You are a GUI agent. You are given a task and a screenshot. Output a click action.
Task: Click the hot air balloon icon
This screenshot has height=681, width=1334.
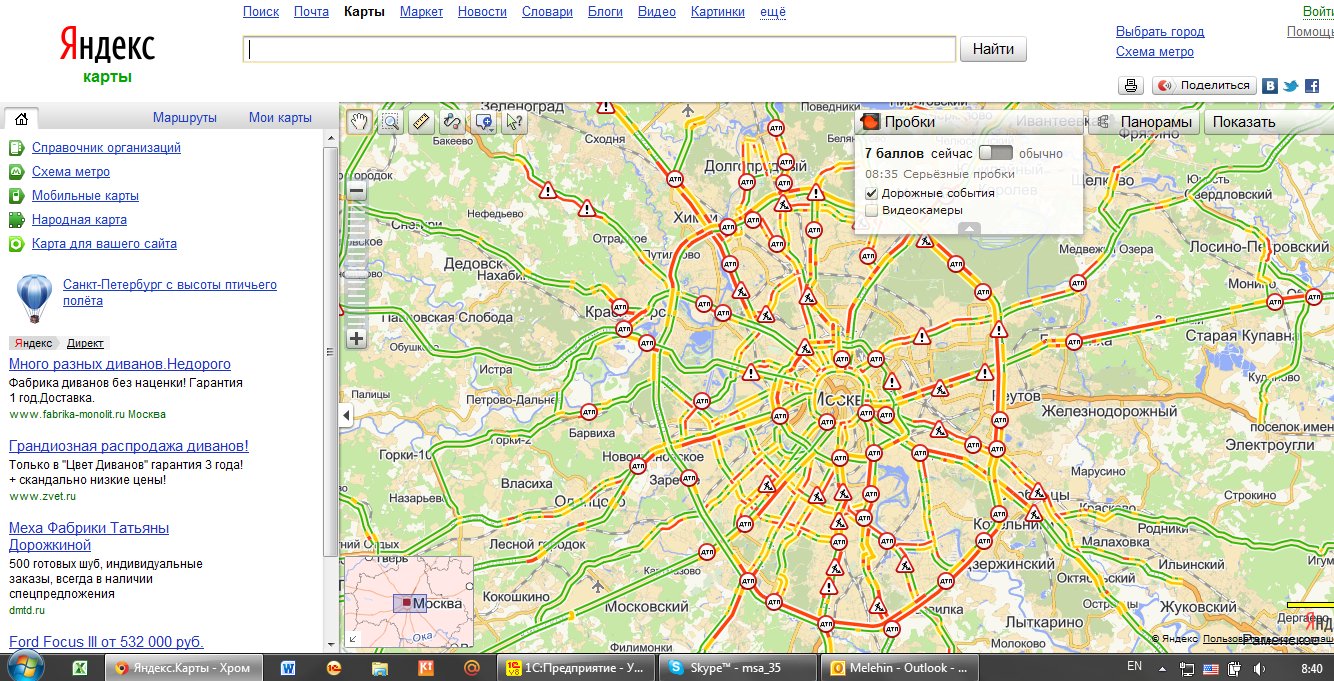(34, 298)
